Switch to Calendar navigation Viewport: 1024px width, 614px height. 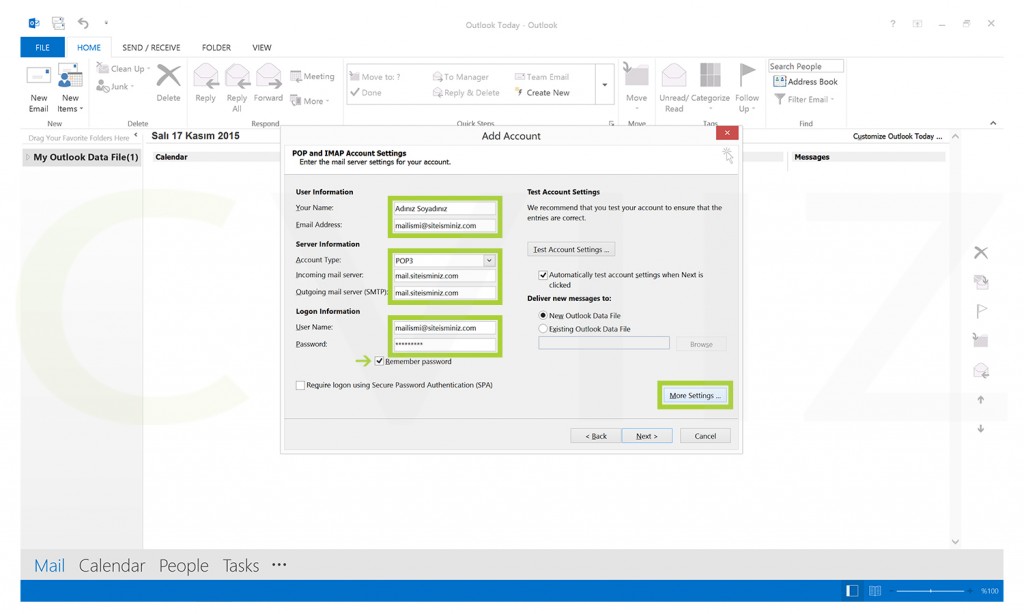pyautogui.click(x=112, y=566)
